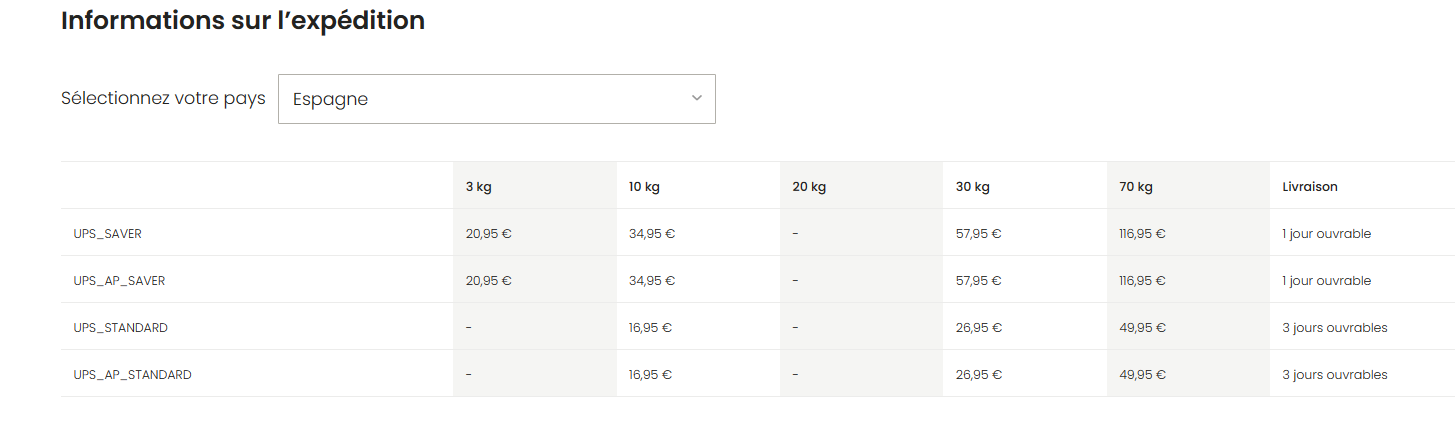Click the Informations sur l'expédition heading
Viewport: 1455px width, 430px height.
click(243, 21)
